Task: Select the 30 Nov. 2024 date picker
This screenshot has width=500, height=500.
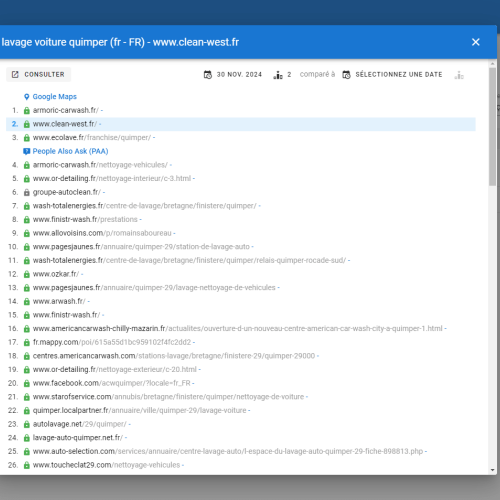Action: coord(233,75)
